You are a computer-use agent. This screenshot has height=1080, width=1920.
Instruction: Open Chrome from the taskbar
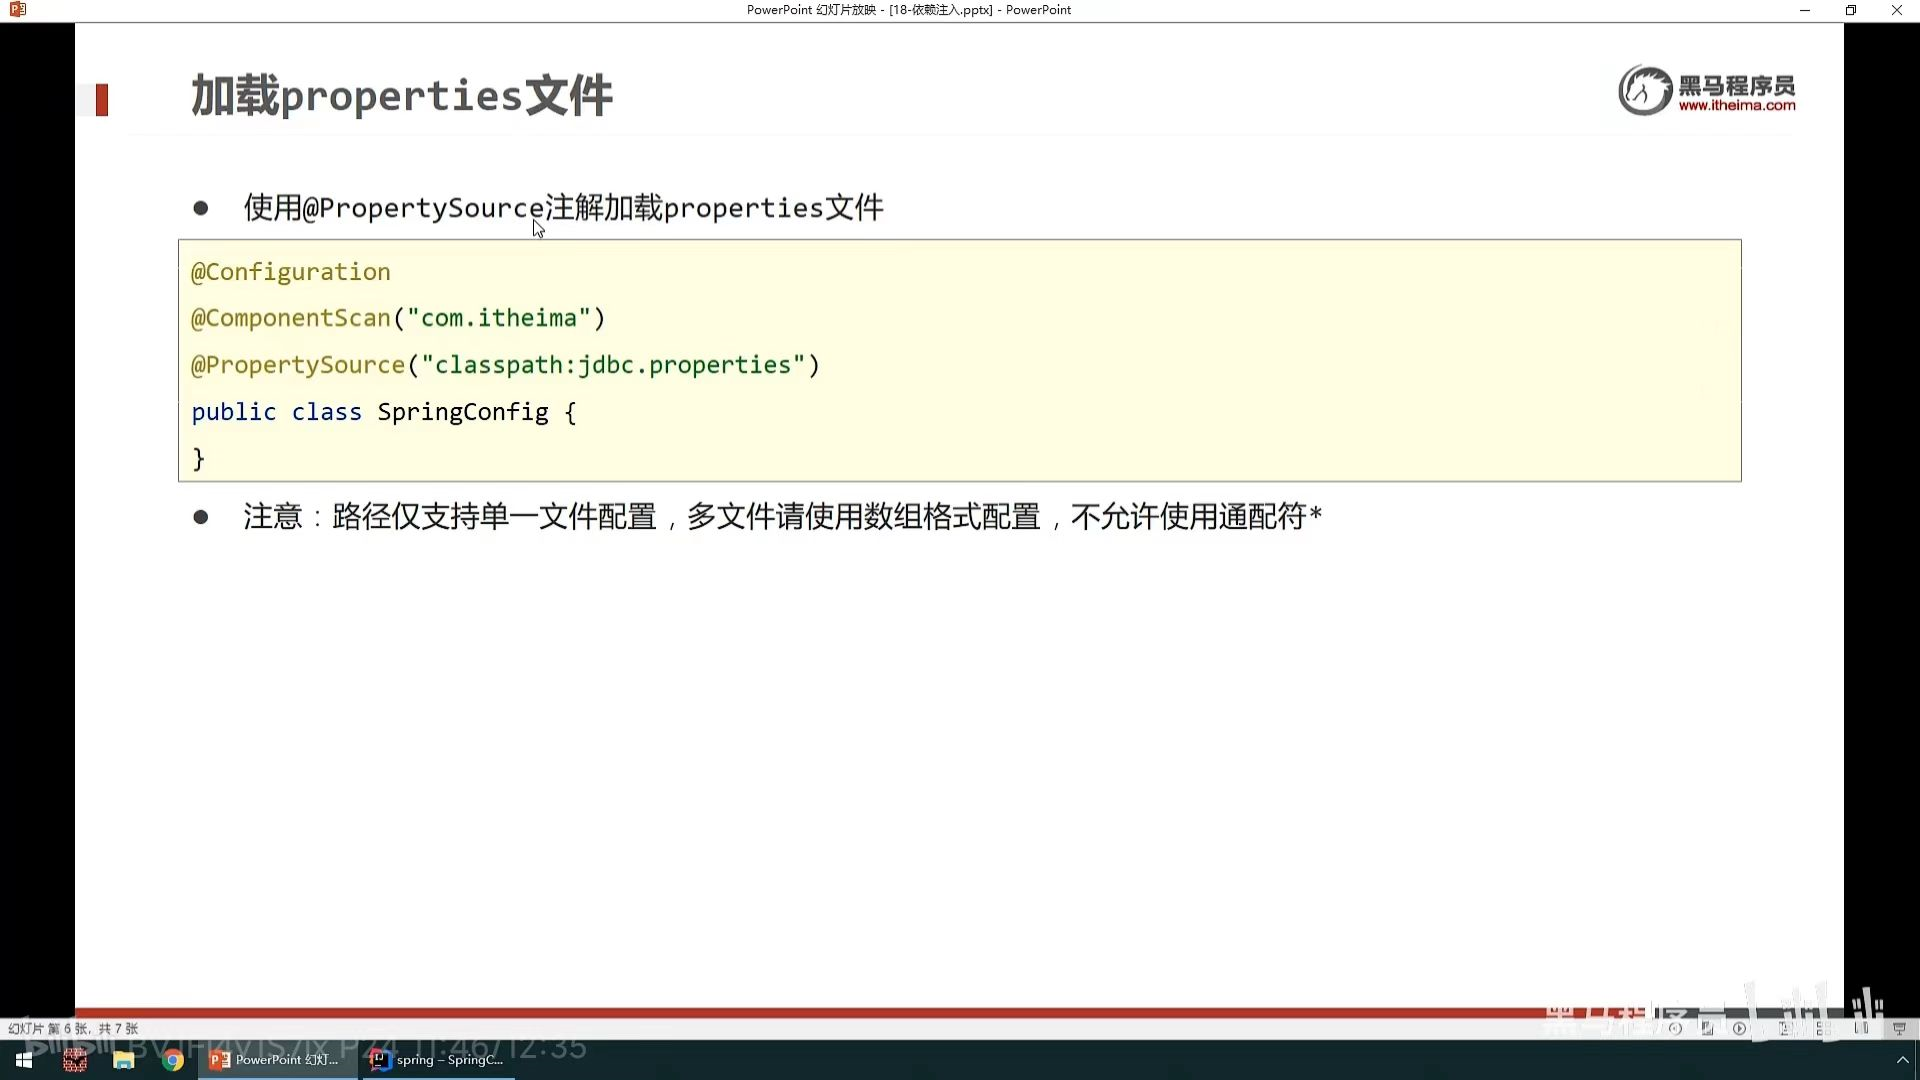(173, 1060)
